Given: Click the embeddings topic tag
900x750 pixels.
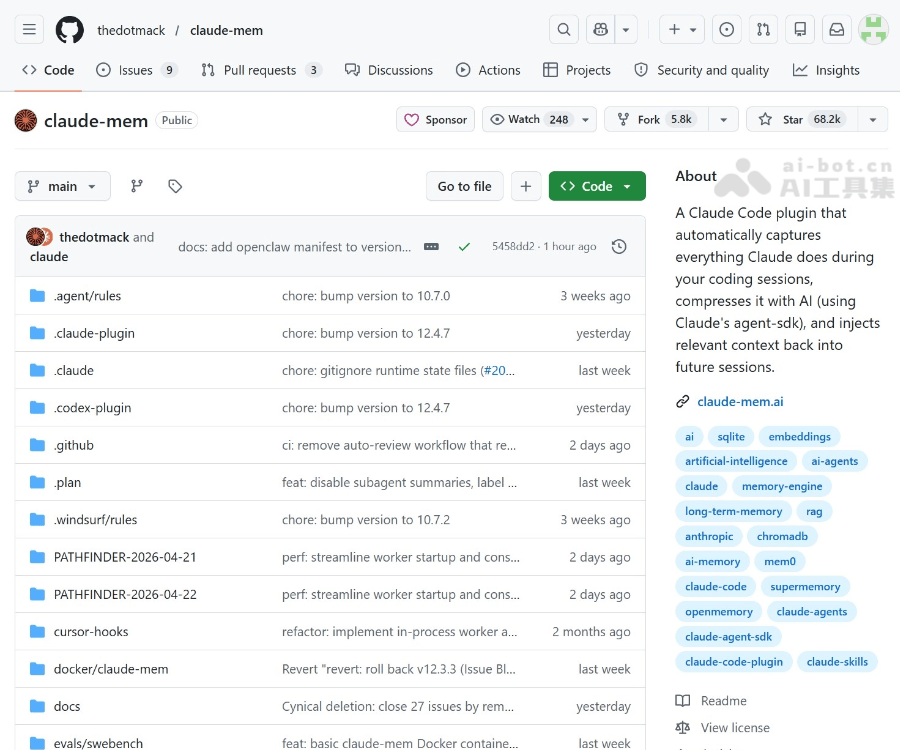Looking at the screenshot, I should (799, 437).
